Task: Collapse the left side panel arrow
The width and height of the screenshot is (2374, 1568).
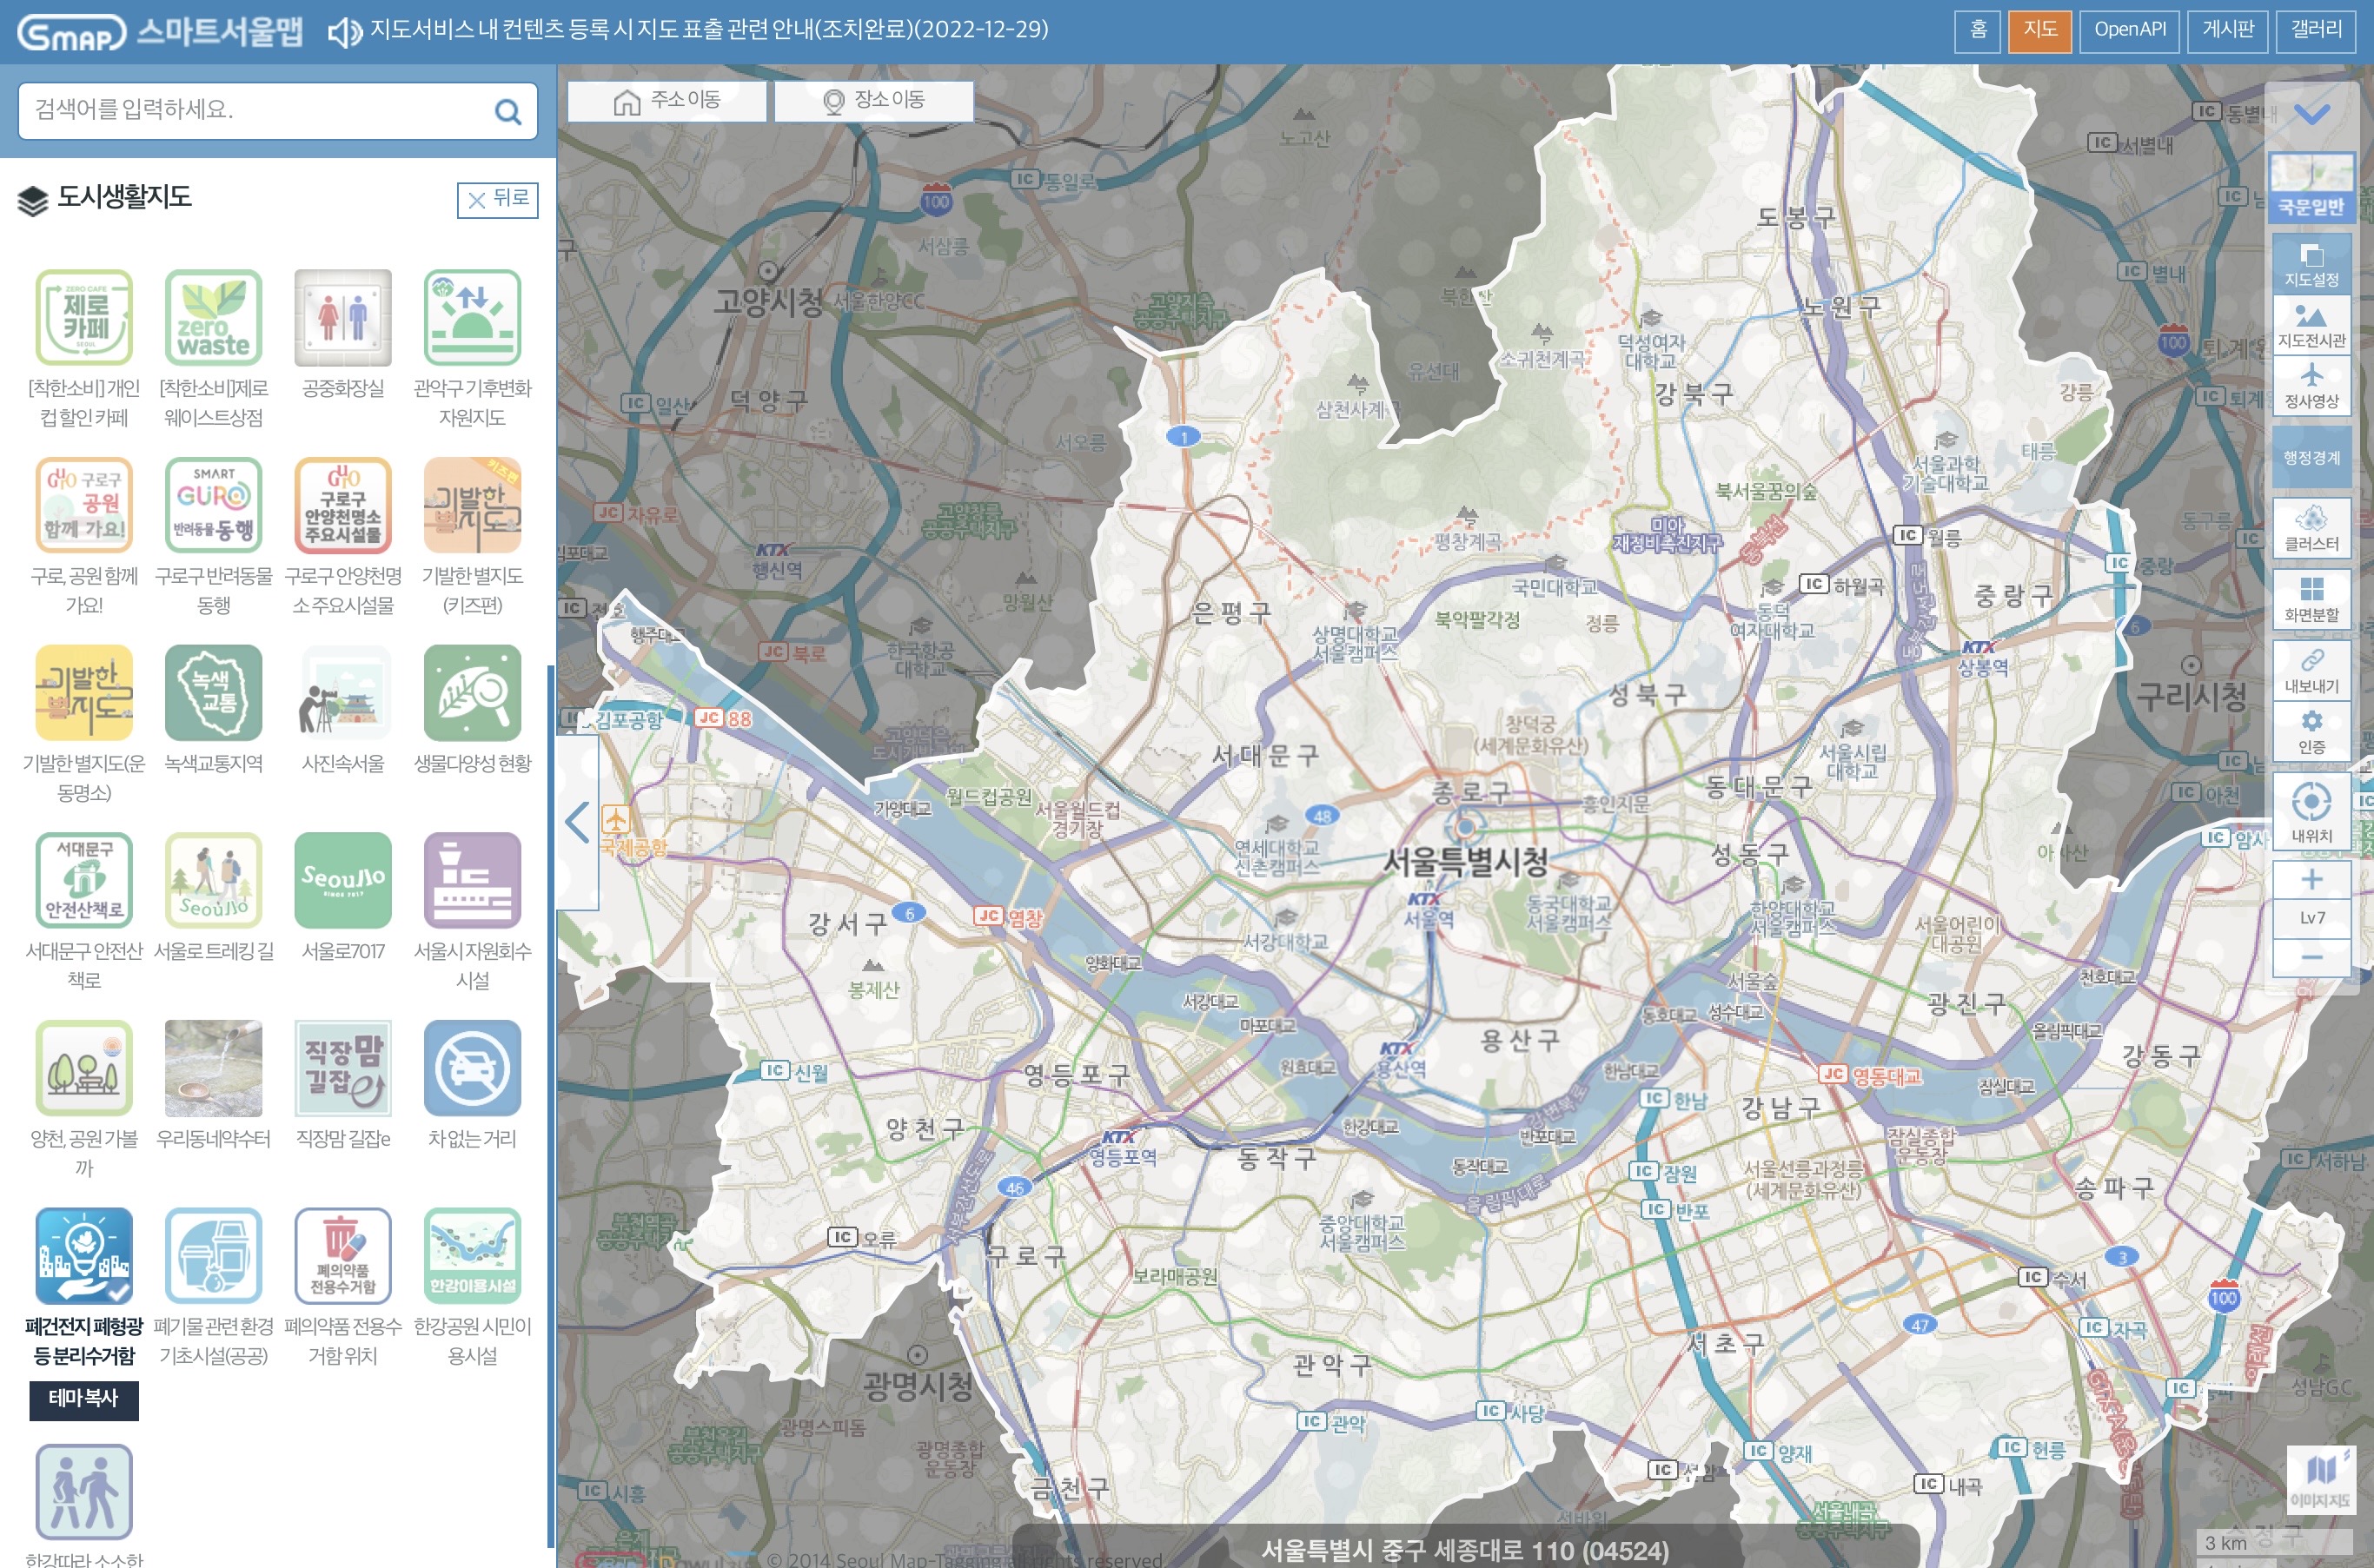Action: pos(577,822)
